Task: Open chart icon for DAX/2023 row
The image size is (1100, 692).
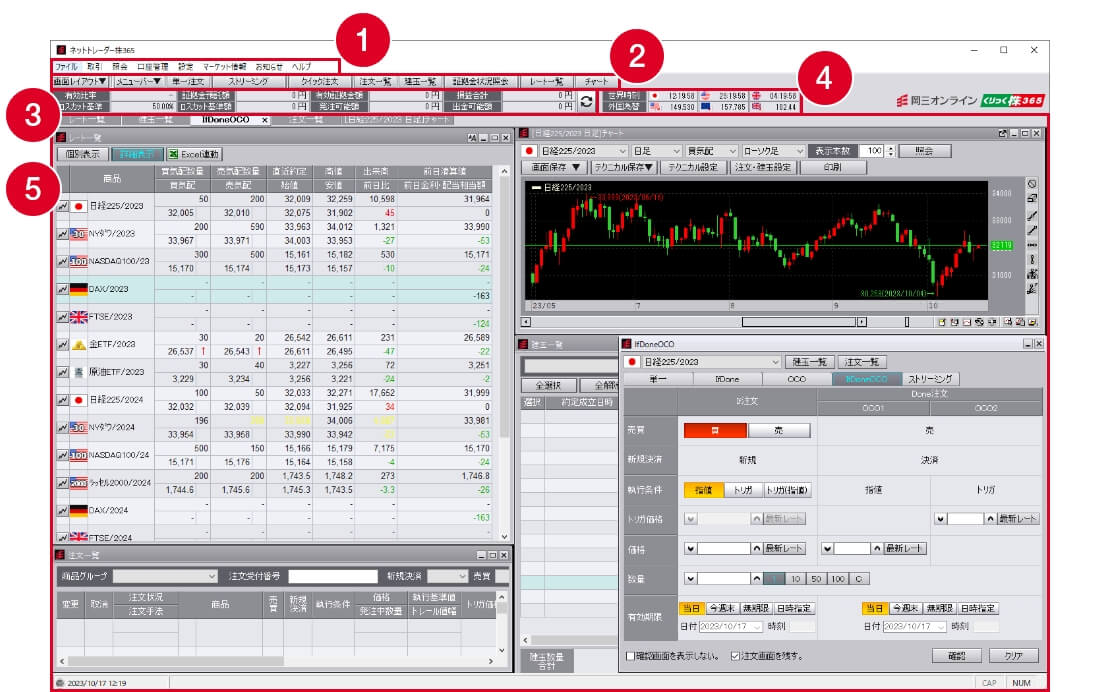Action: pos(62,289)
